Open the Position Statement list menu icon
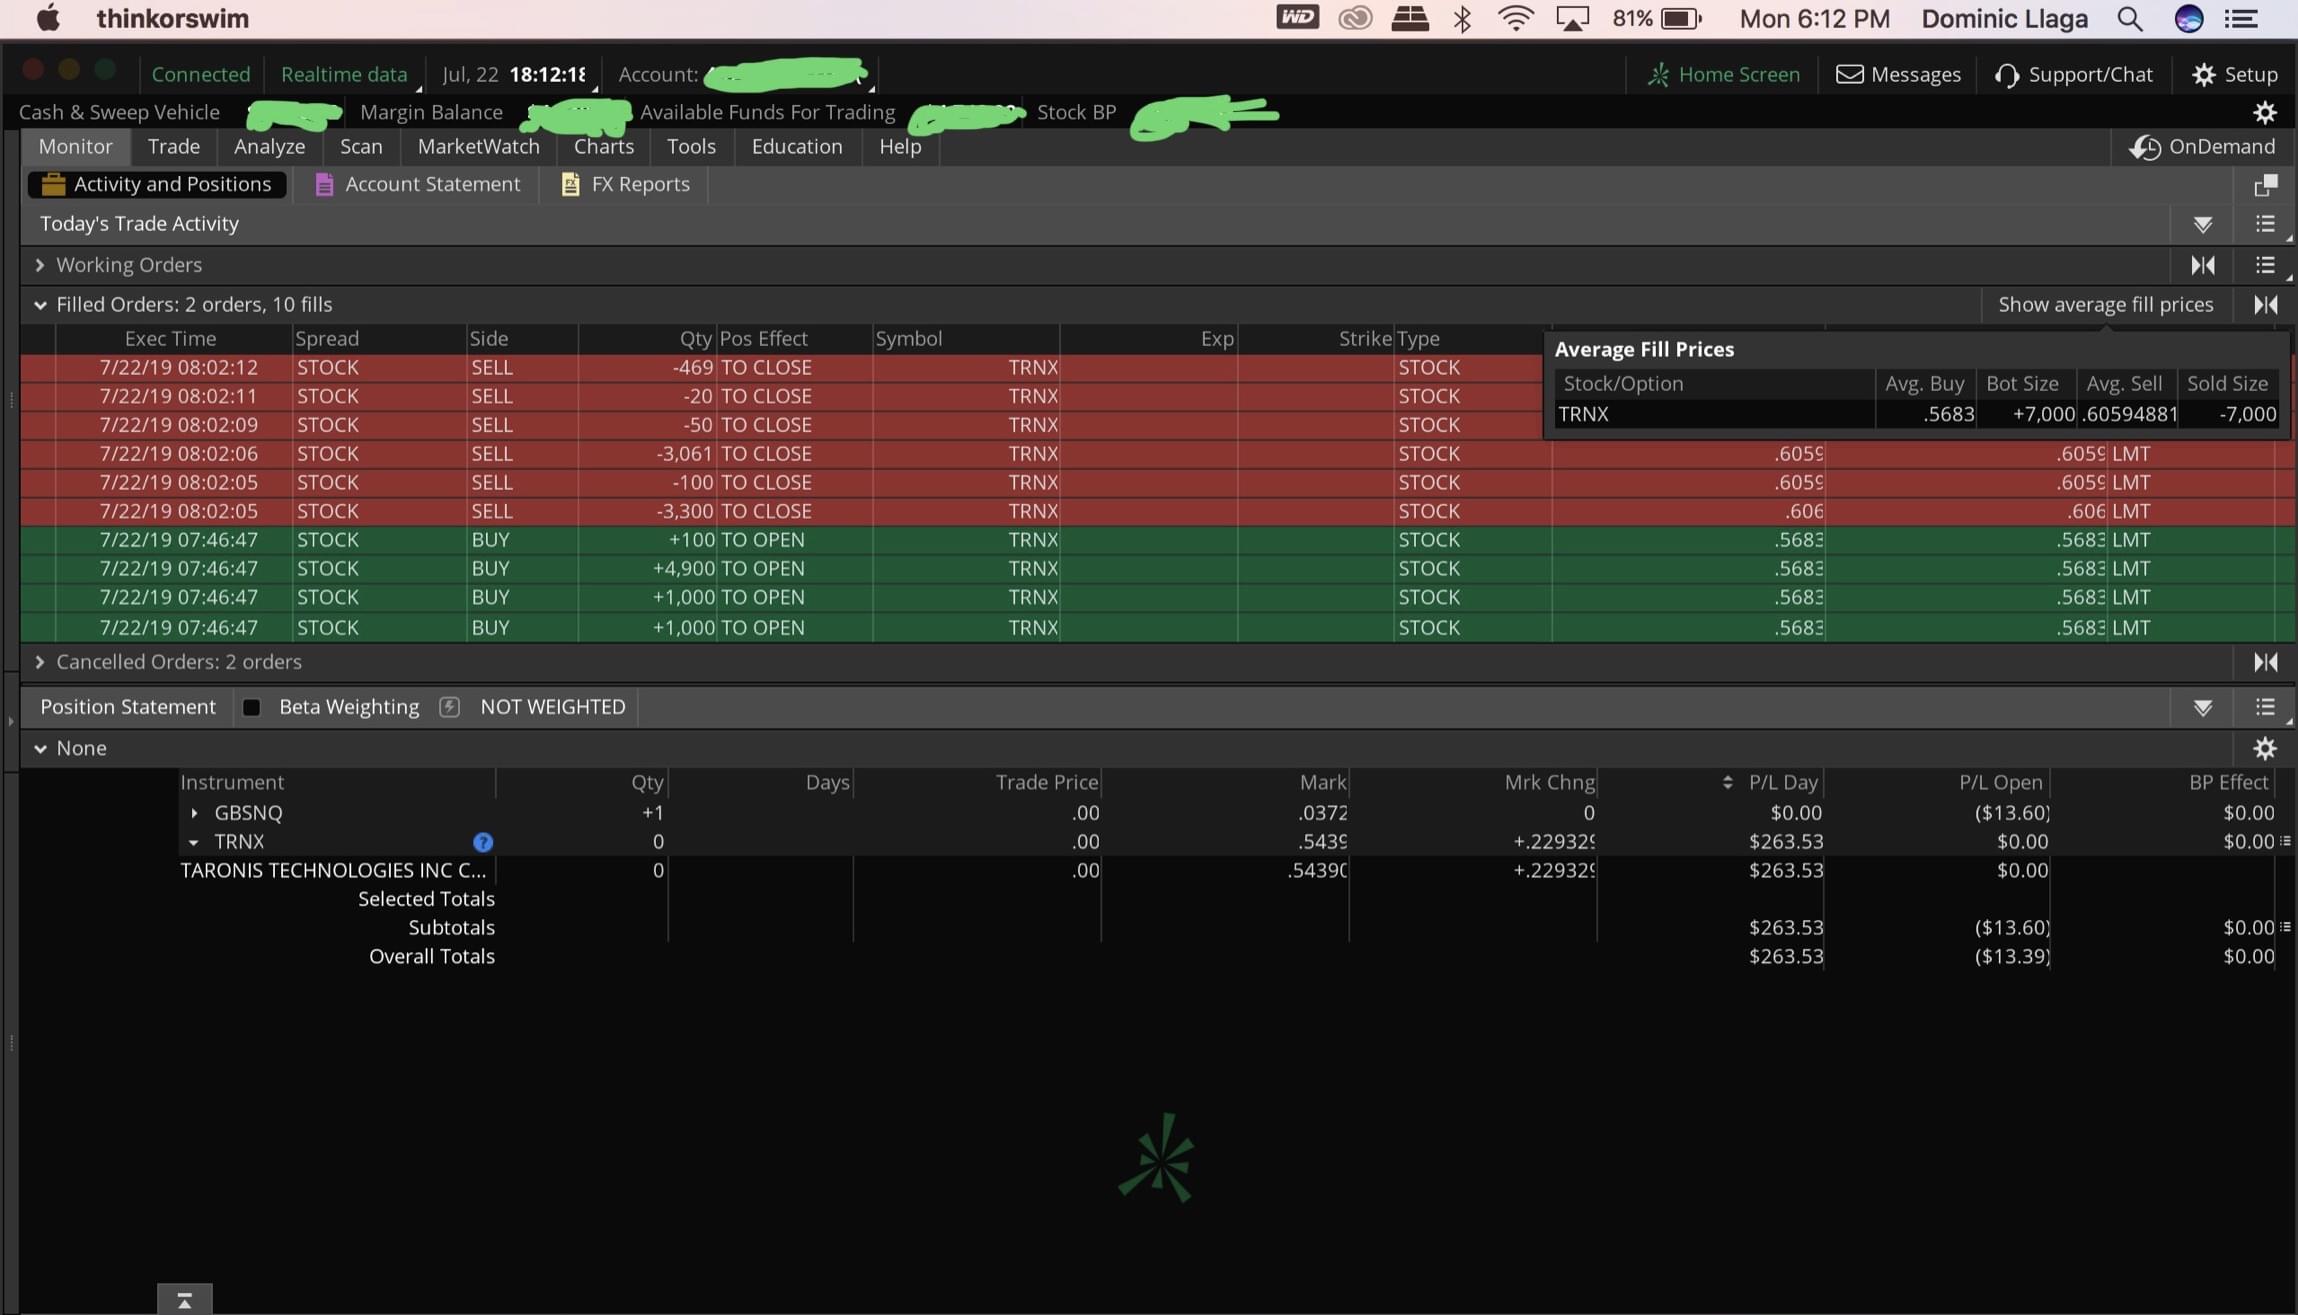 2265,707
